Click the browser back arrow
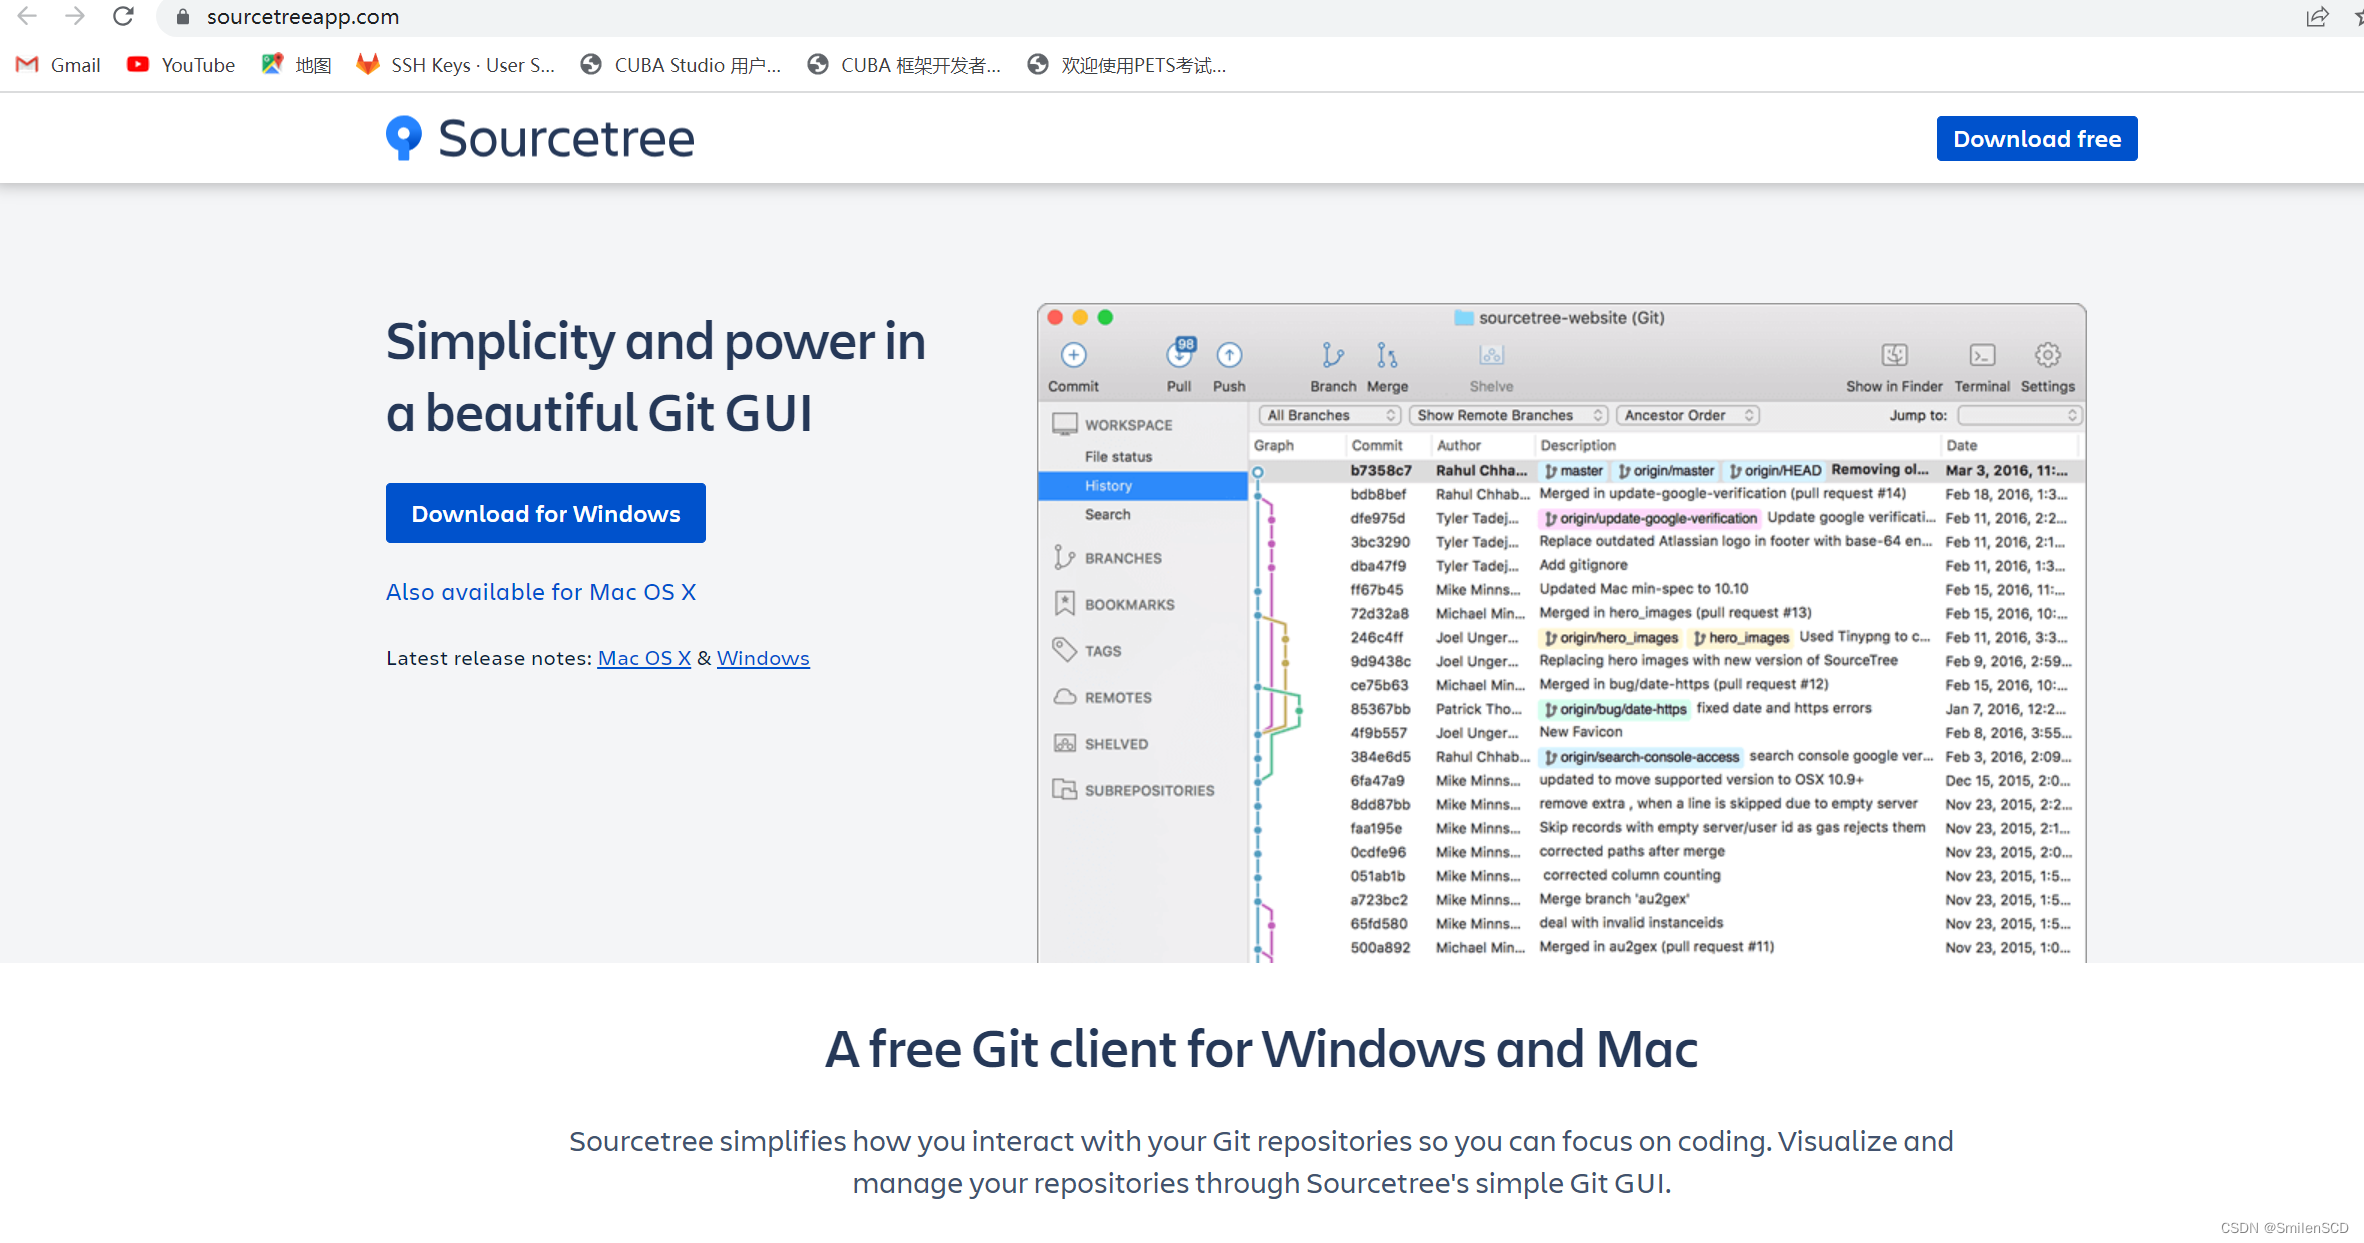The height and width of the screenshot is (1243, 2364). click(27, 16)
